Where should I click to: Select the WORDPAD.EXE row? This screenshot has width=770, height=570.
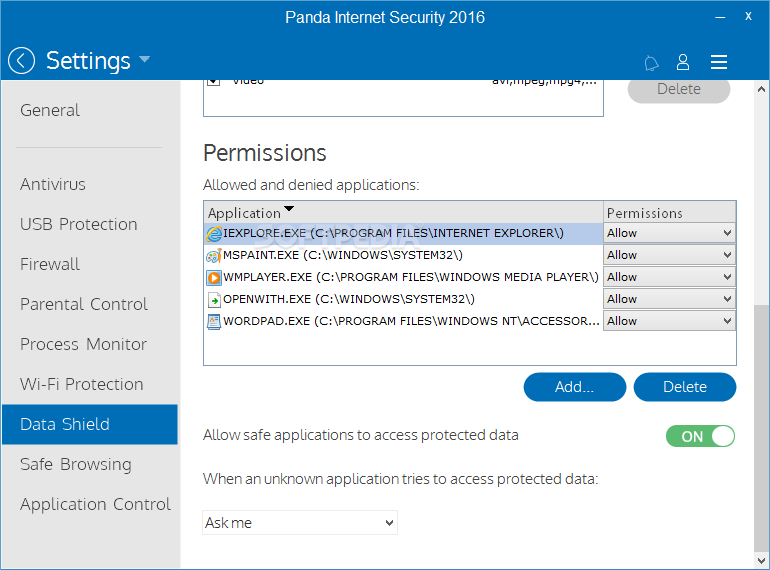(403, 321)
